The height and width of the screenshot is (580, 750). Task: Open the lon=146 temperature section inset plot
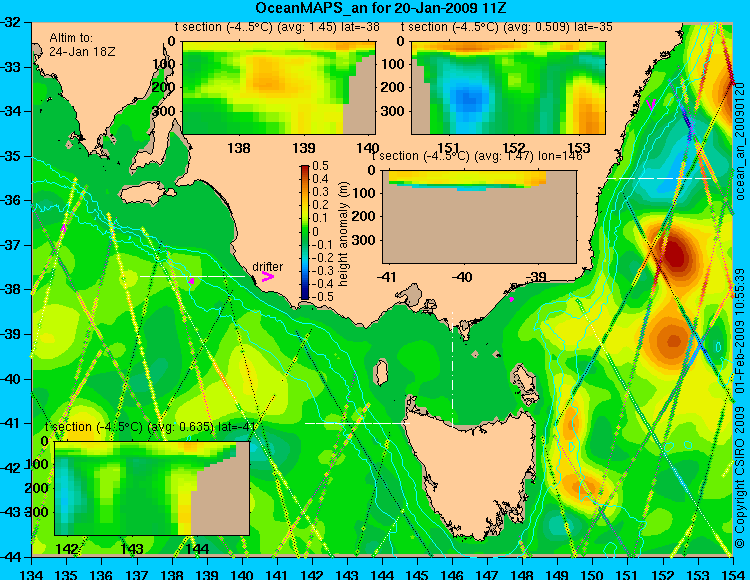tap(479, 217)
